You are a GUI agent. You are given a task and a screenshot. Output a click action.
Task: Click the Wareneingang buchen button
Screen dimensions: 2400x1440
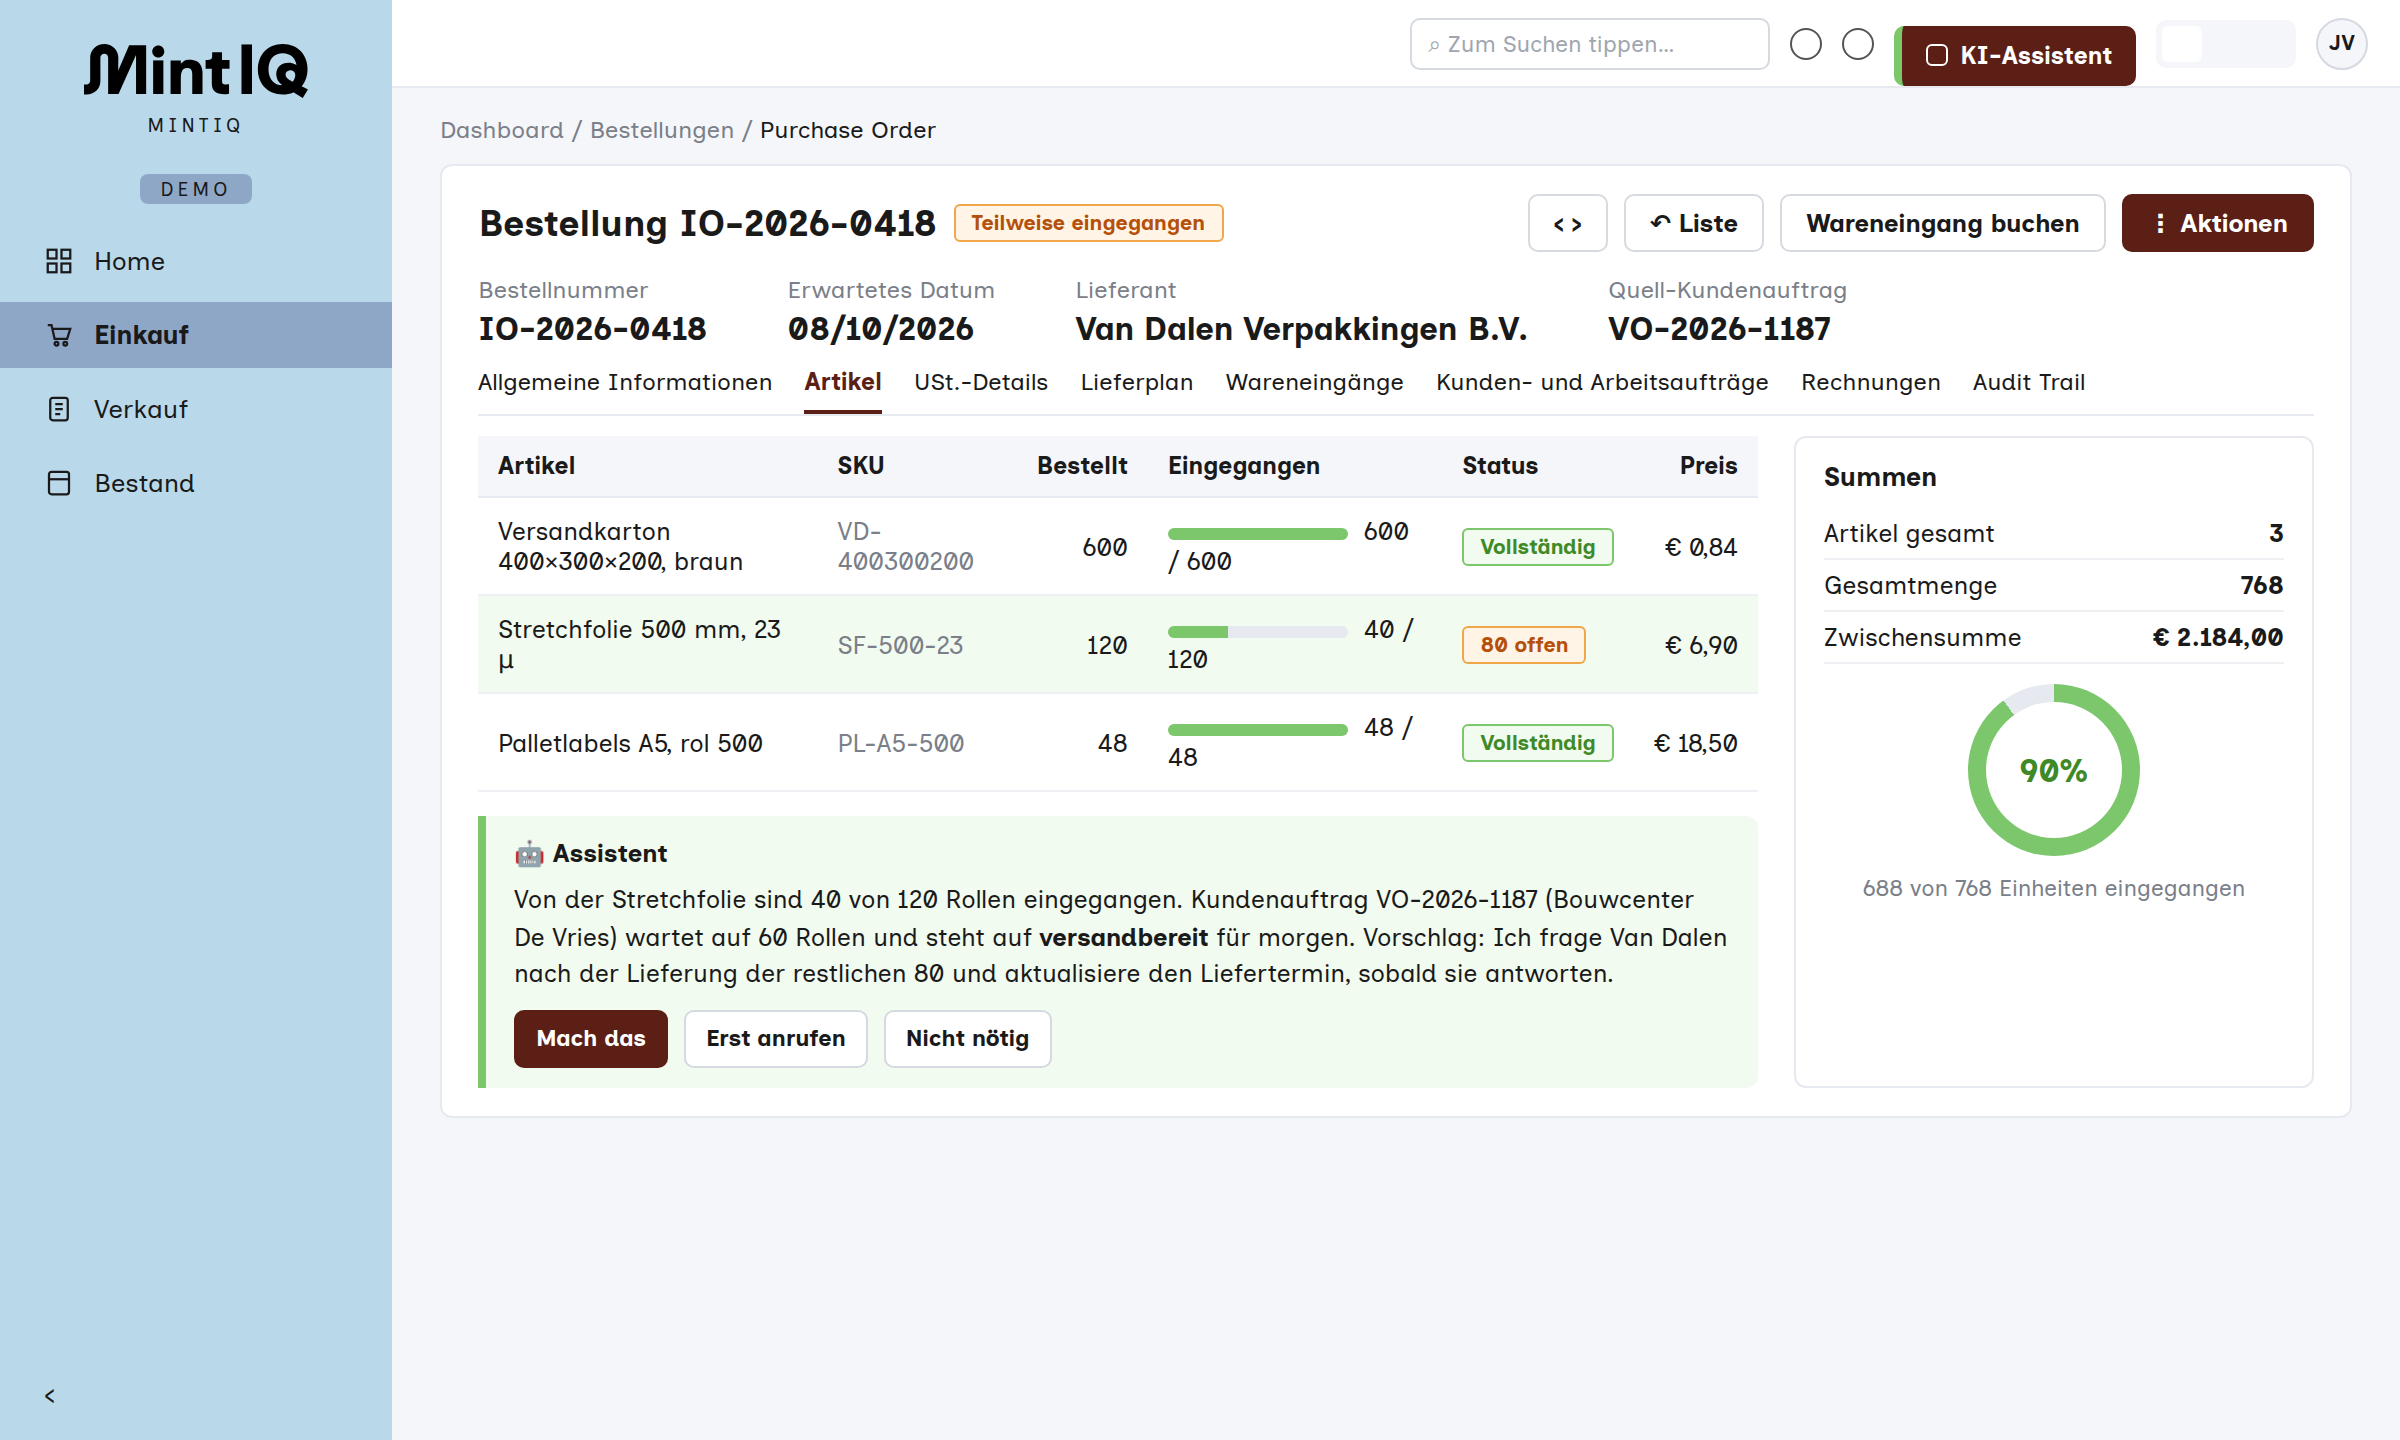pyautogui.click(x=1942, y=223)
